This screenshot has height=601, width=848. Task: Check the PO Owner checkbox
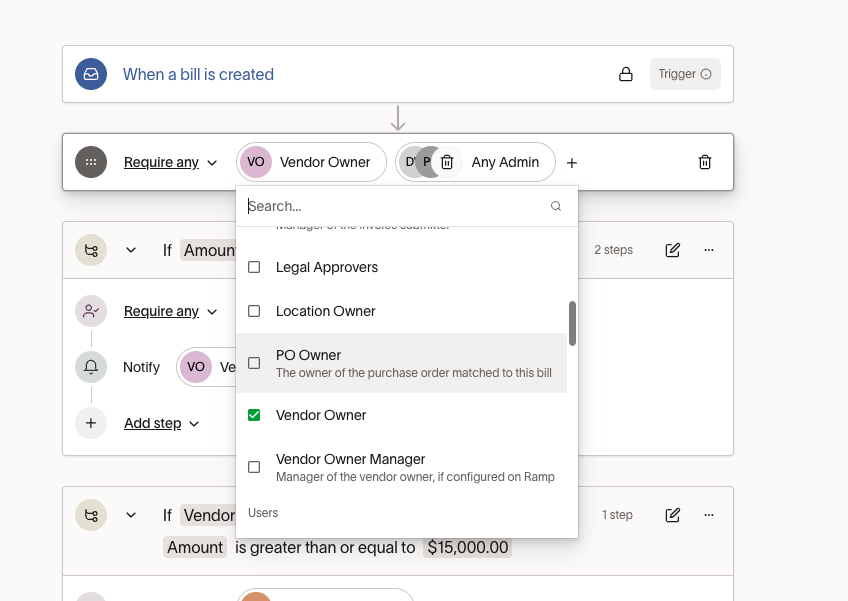coord(254,363)
